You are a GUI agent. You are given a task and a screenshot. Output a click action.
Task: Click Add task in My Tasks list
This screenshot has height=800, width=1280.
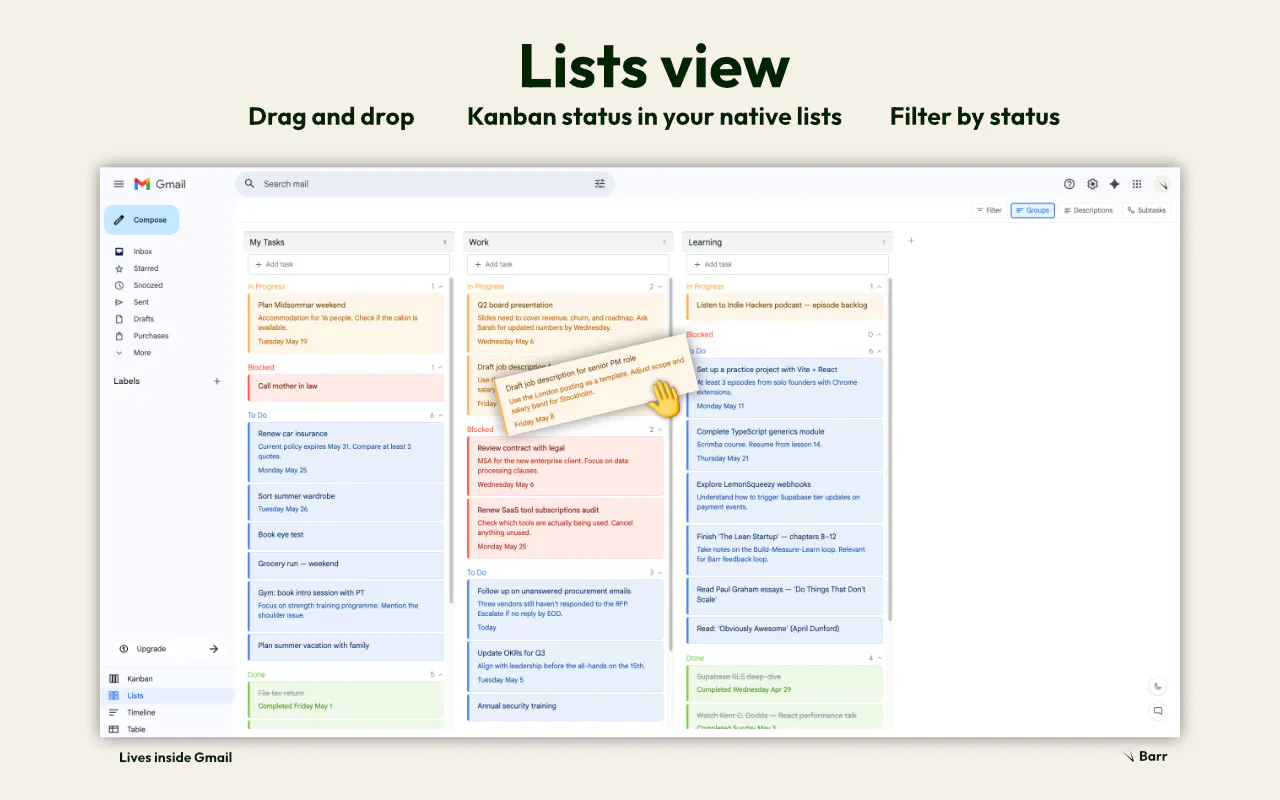tap(348, 264)
